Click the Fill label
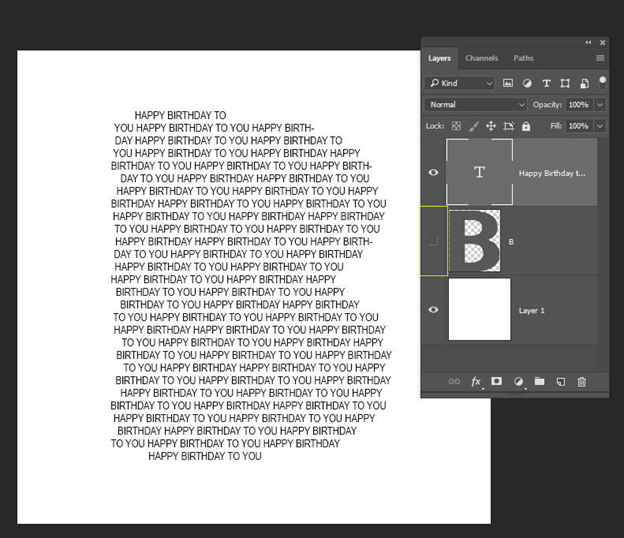This screenshot has width=624, height=538. pos(556,126)
